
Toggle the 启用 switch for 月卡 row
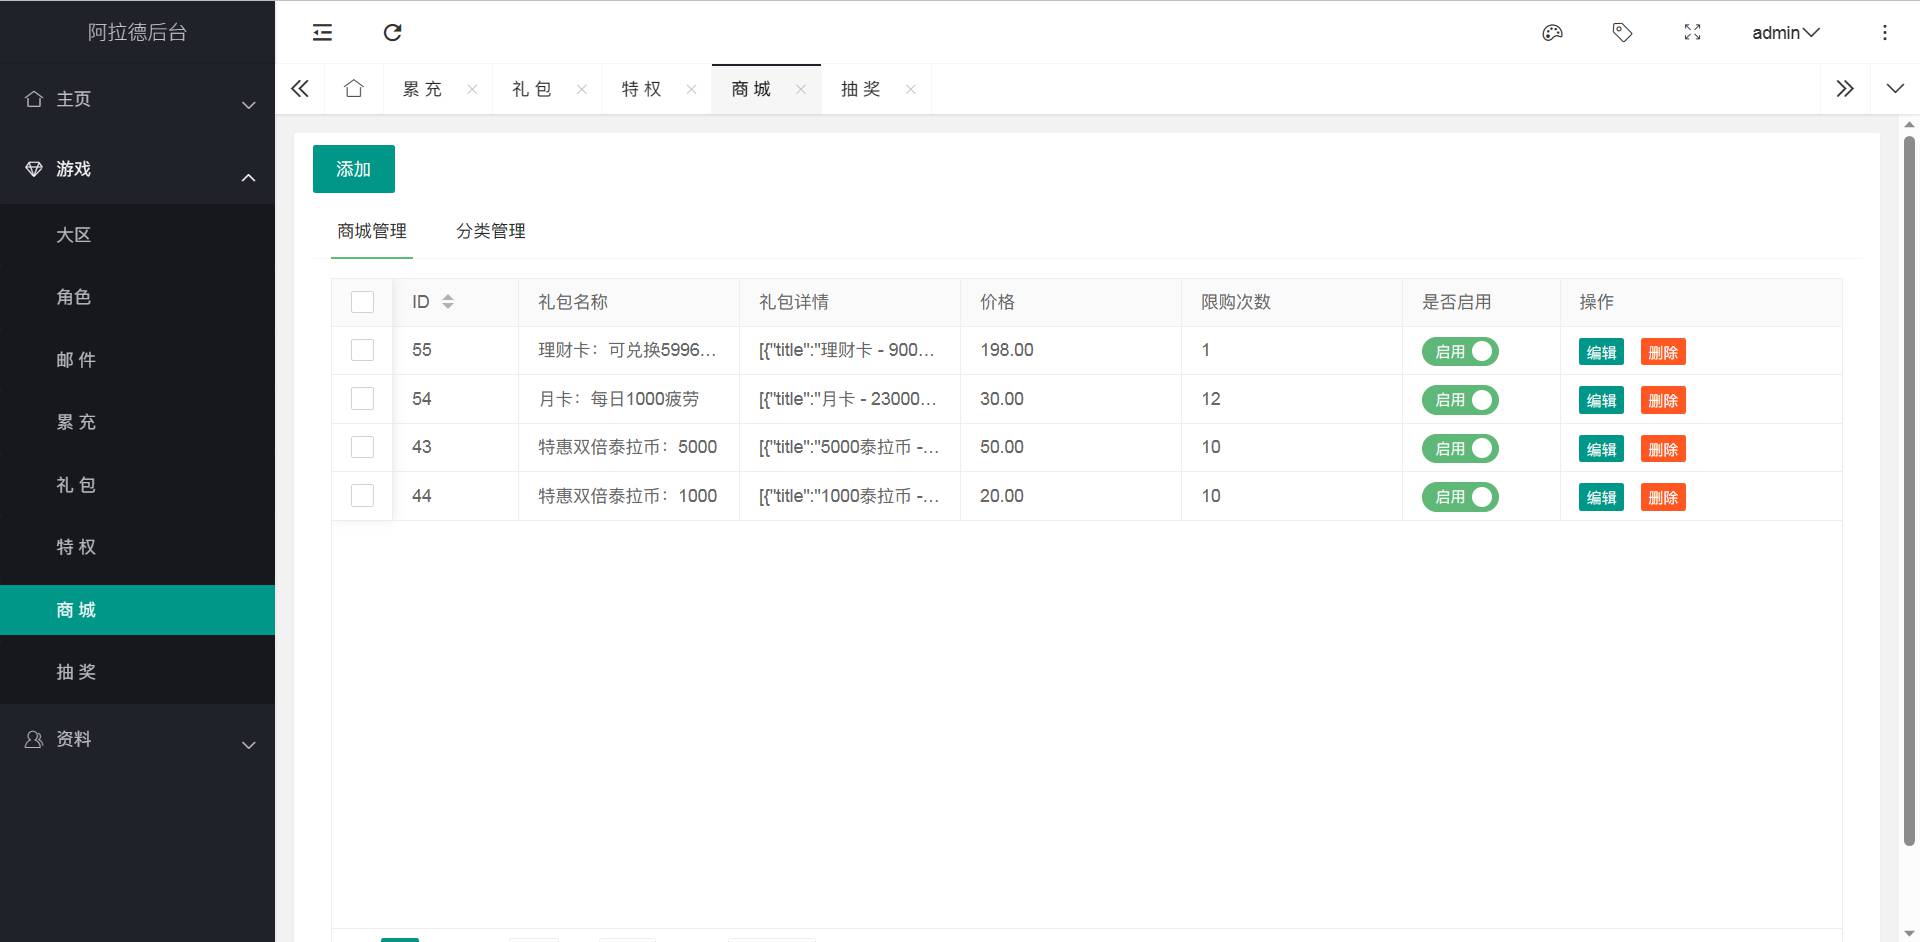(1460, 400)
